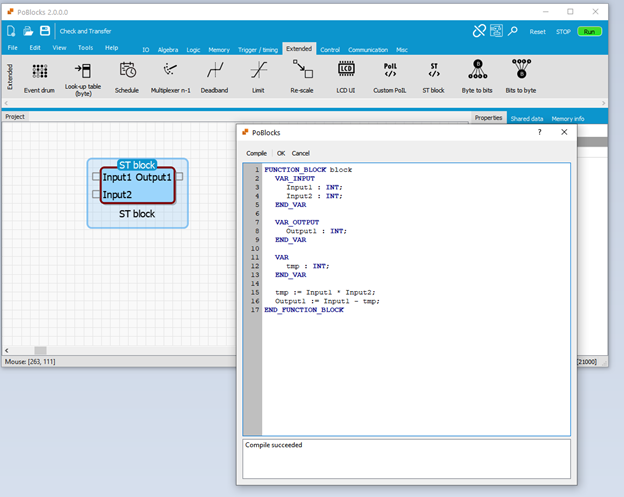Click the Input2 connector pin on ST block
The width and height of the screenshot is (624, 497).
pyautogui.click(x=96, y=194)
